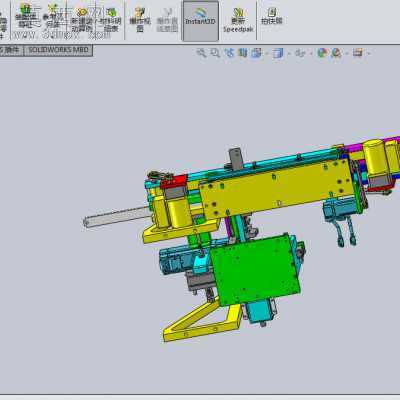Toggle the Instant3D button

[x=200, y=21]
